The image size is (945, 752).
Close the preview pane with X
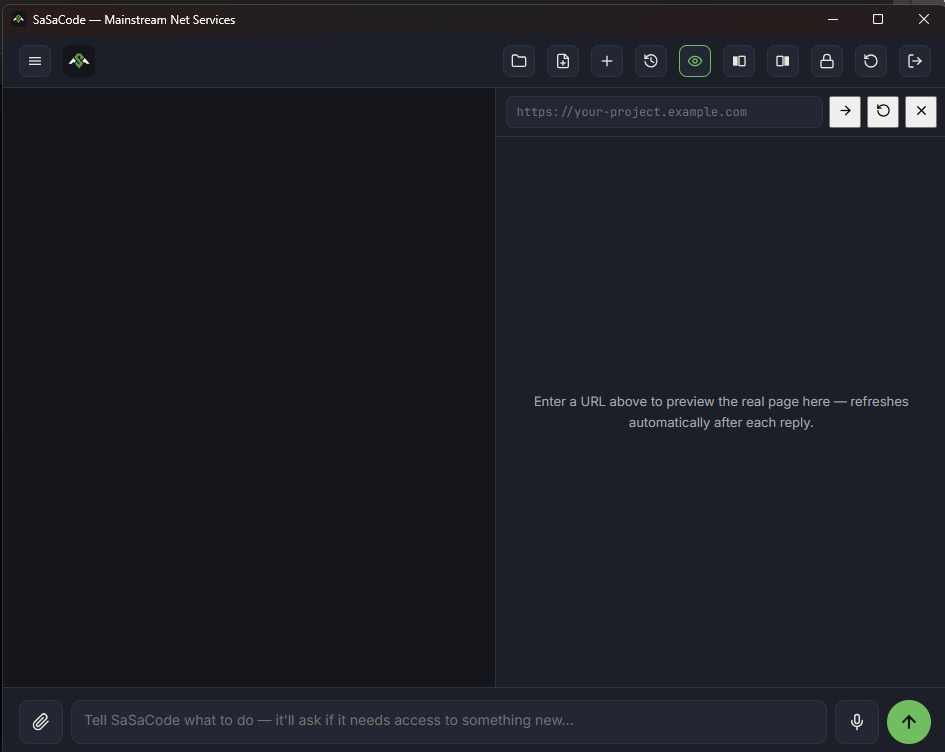(921, 111)
